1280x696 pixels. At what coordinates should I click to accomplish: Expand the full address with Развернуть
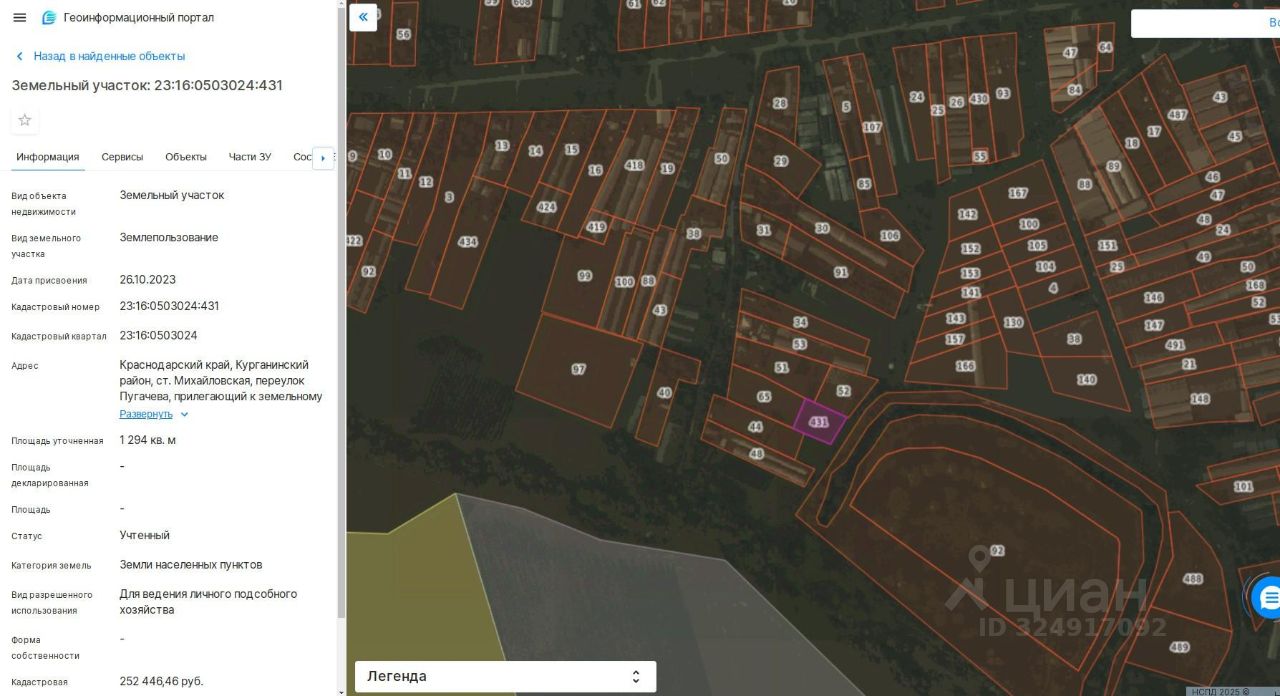146,414
